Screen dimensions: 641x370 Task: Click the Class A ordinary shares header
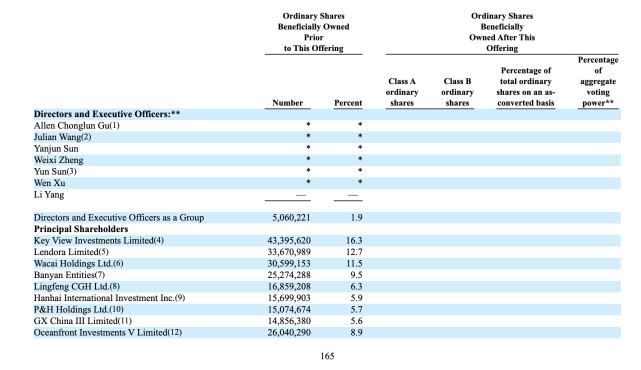tap(402, 92)
